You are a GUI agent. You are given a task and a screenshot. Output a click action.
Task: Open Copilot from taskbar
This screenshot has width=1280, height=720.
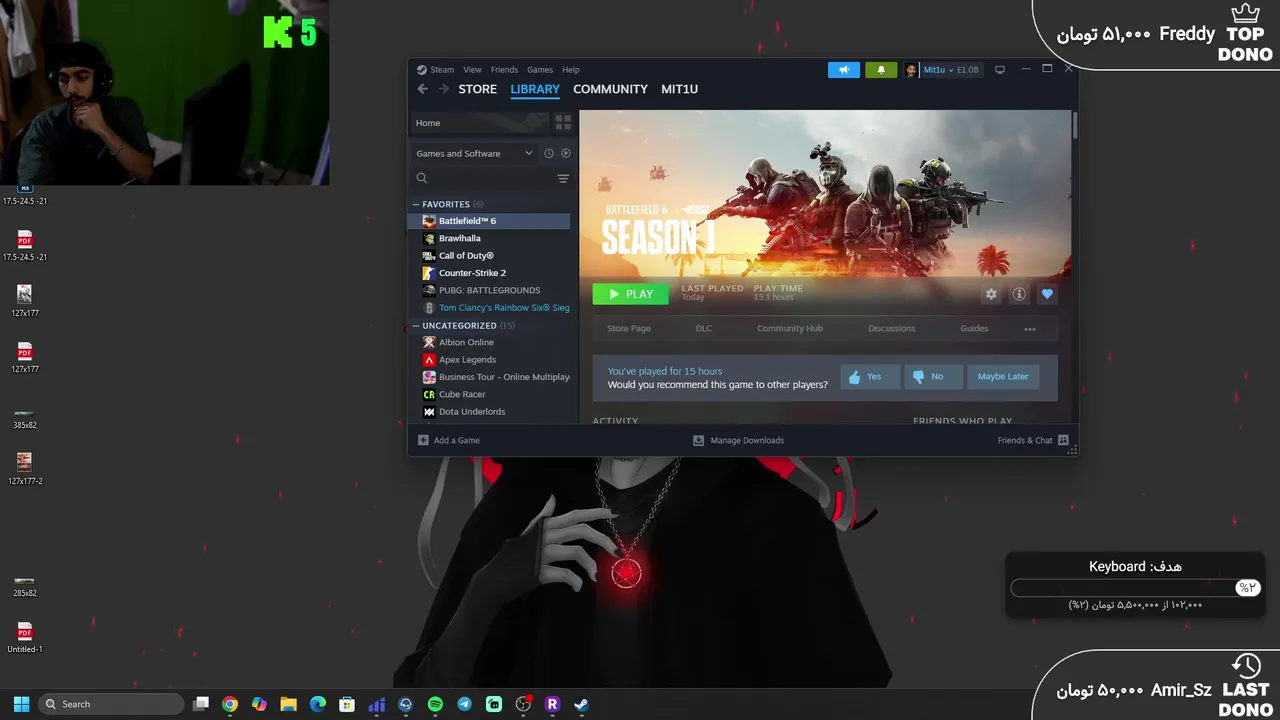point(259,704)
